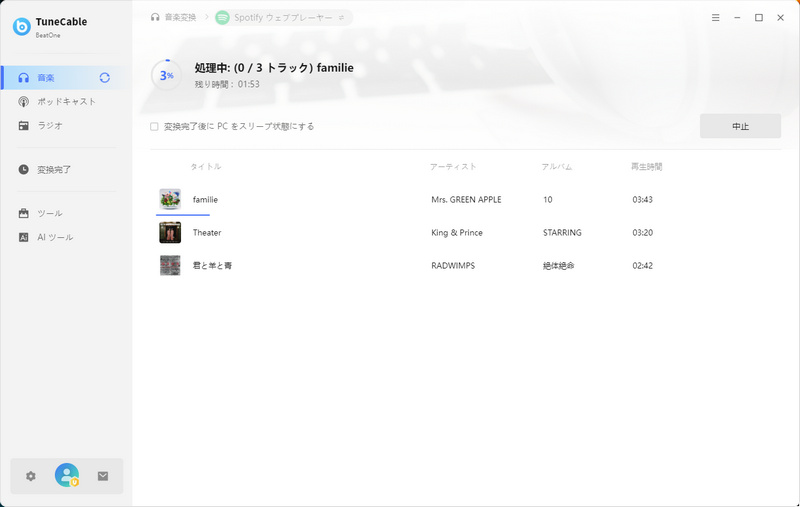Open the mail feedback icon
Viewport: 800px width, 507px height.
[103, 476]
